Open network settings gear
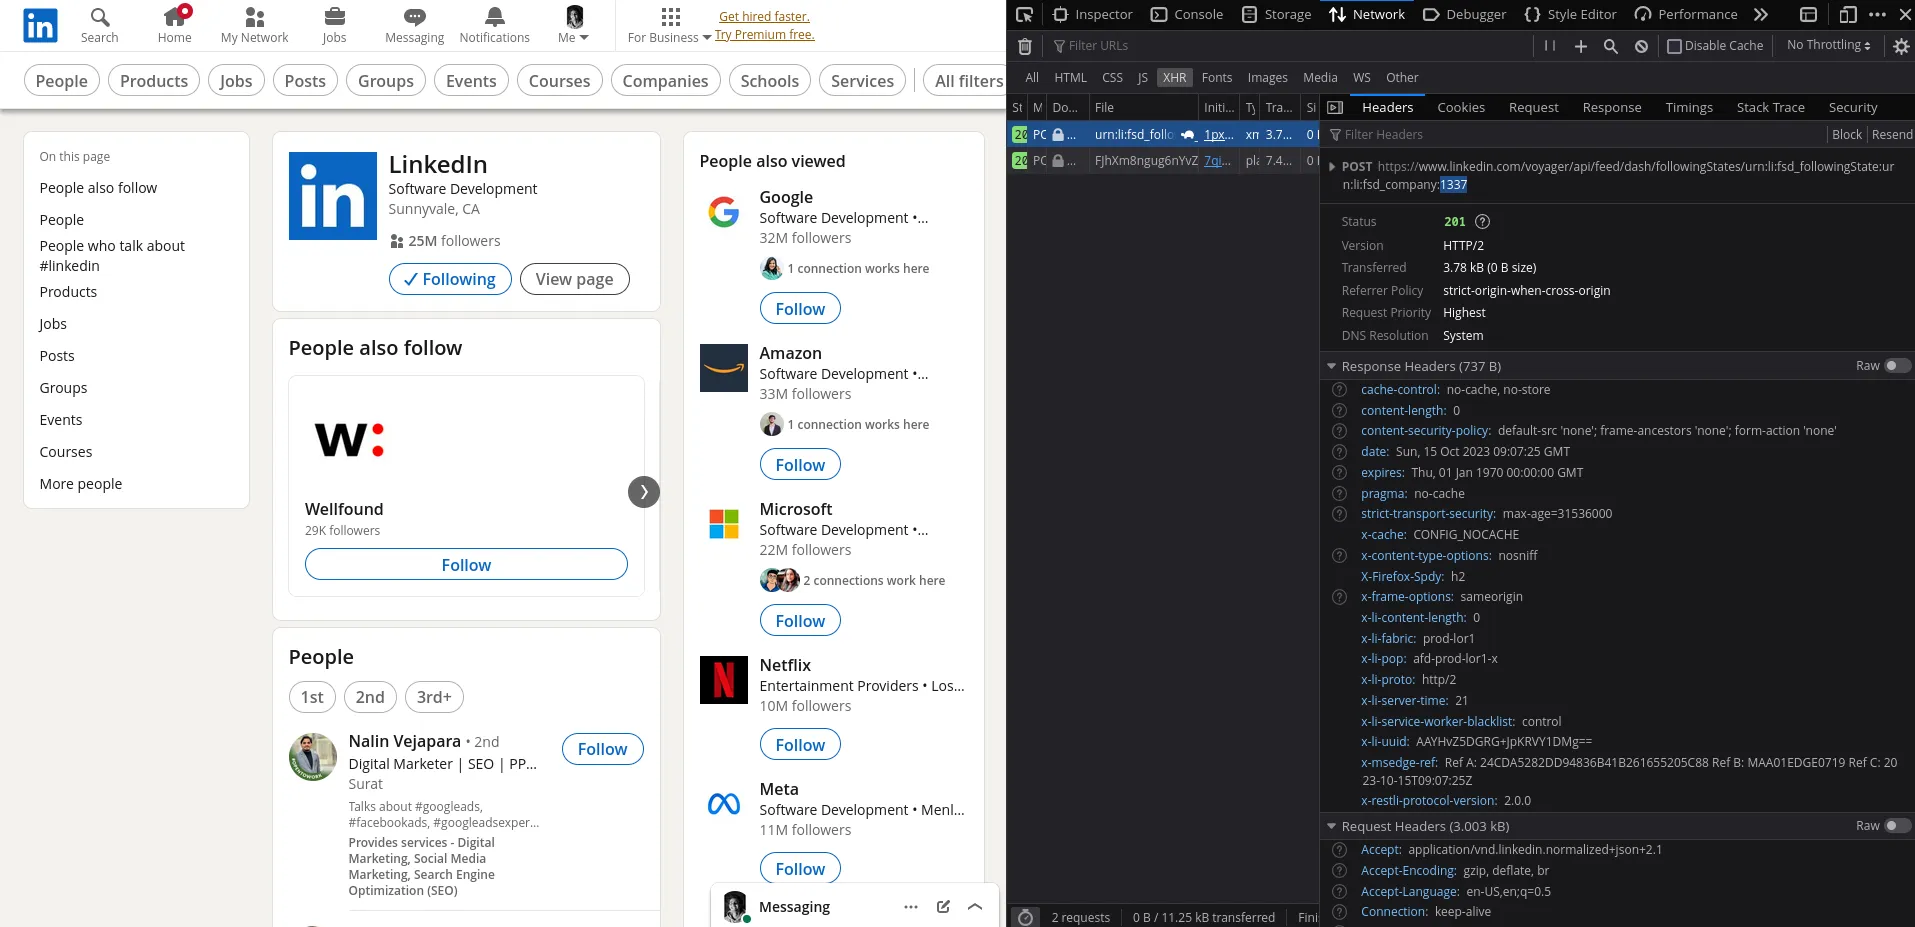 pos(1901,46)
